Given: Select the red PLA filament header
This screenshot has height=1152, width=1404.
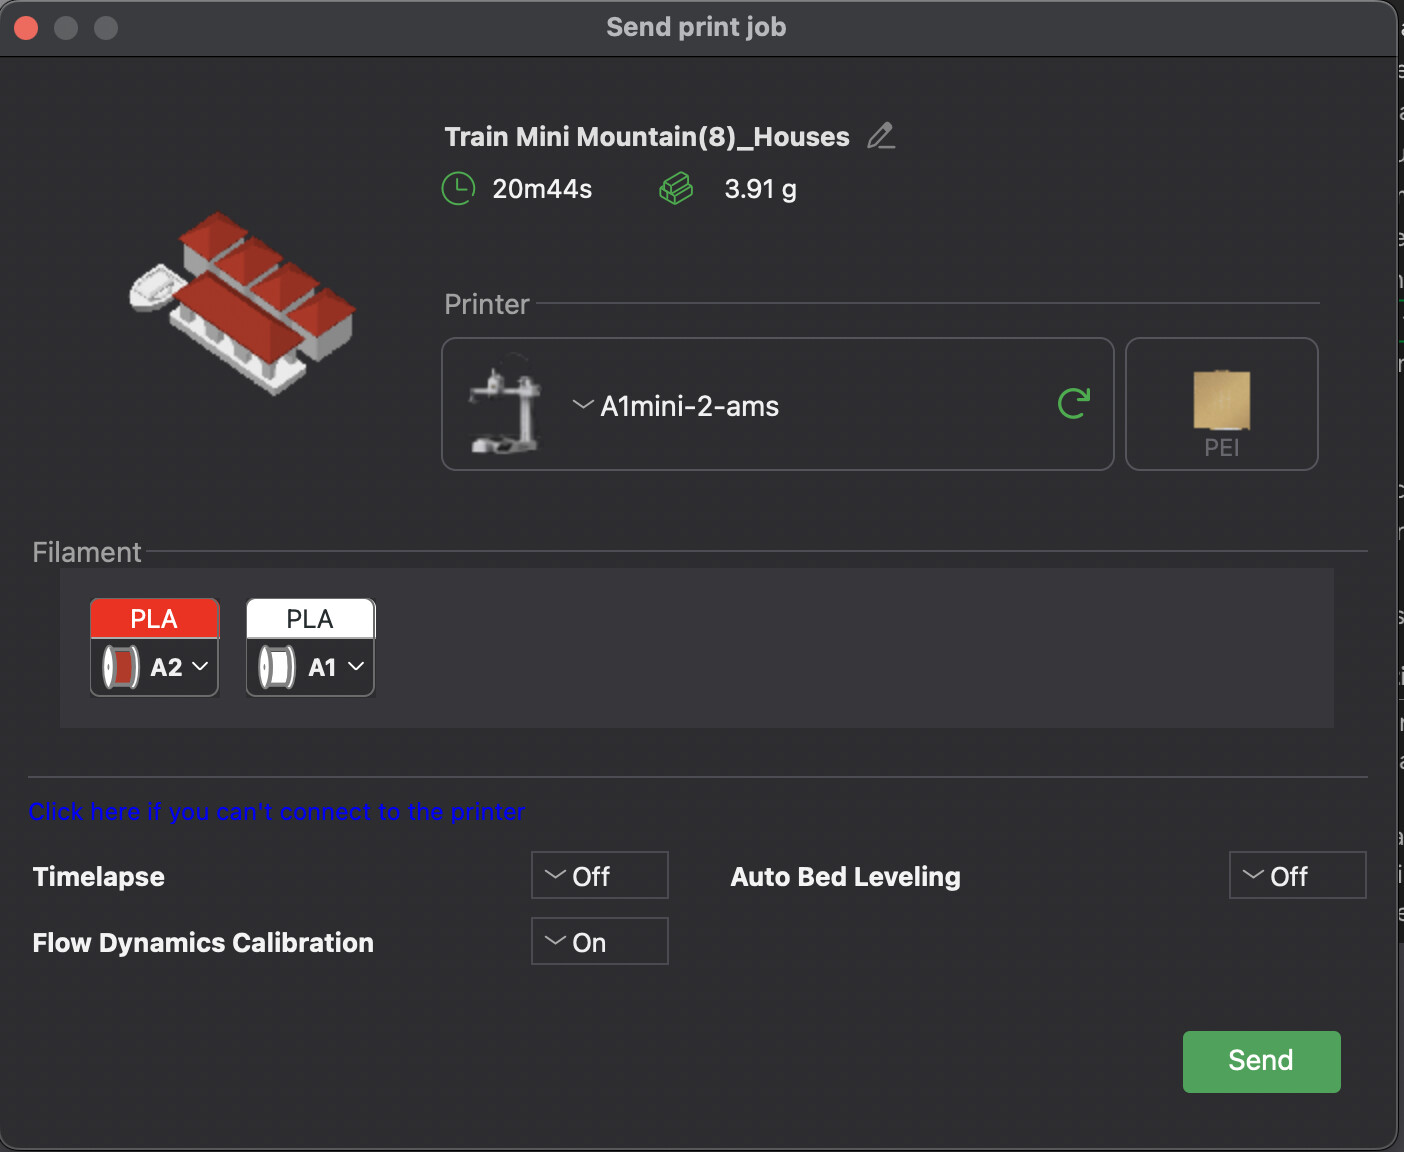Looking at the screenshot, I should pos(154,619).
